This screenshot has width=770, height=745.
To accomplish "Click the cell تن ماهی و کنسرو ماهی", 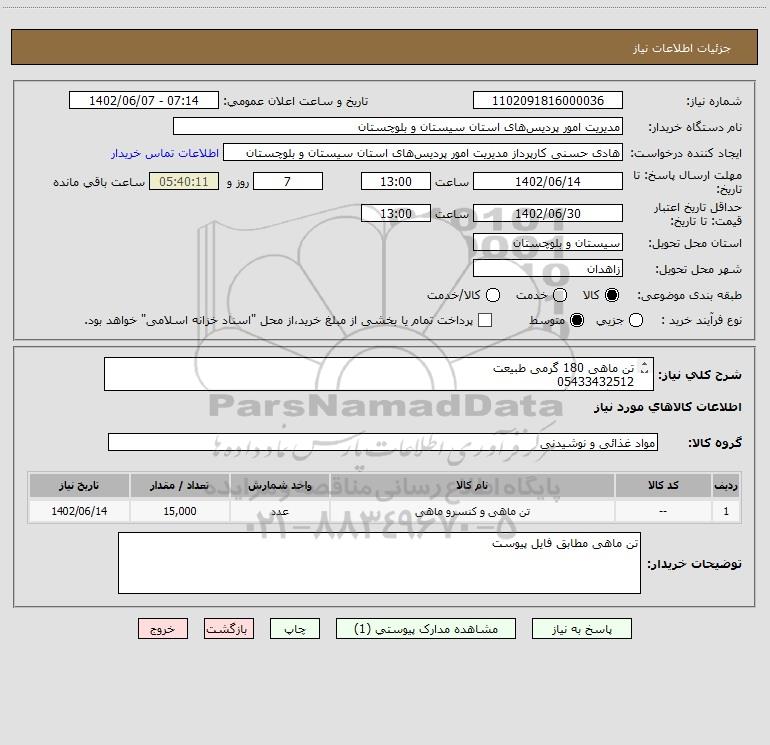I will [x=472, y=511].
